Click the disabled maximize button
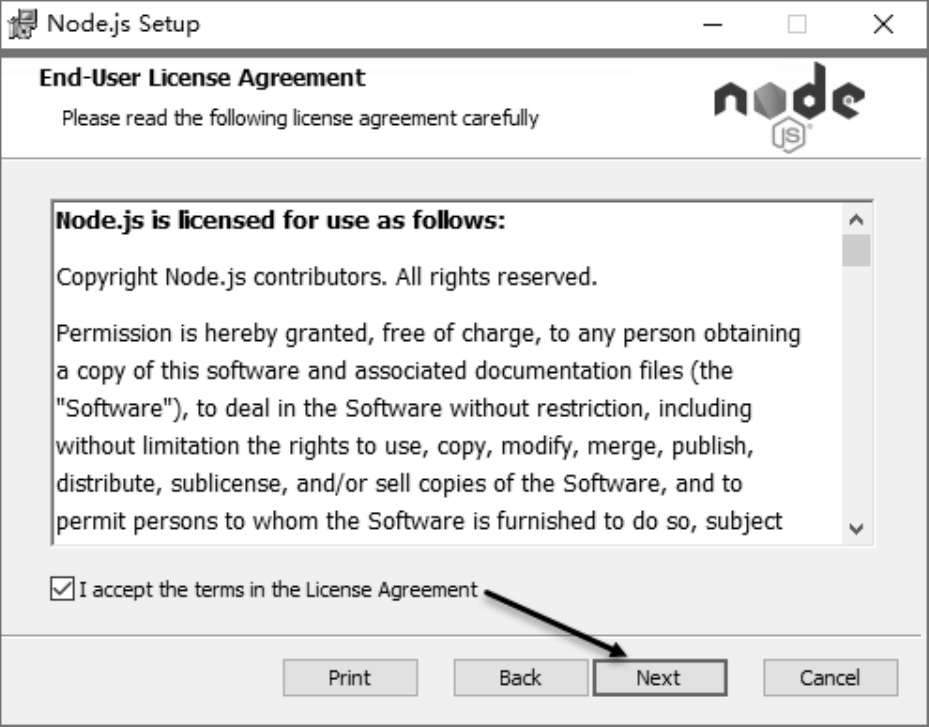 797,24
